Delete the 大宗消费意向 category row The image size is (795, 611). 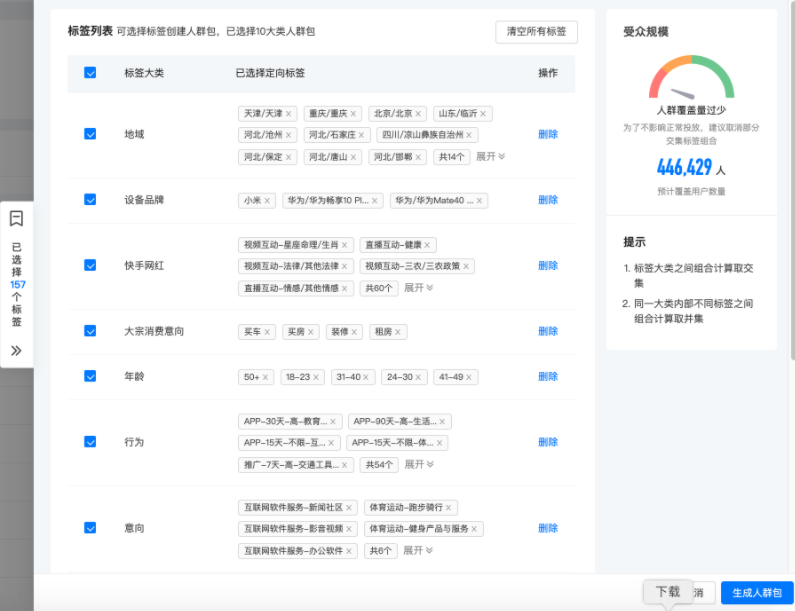[548, 331]
